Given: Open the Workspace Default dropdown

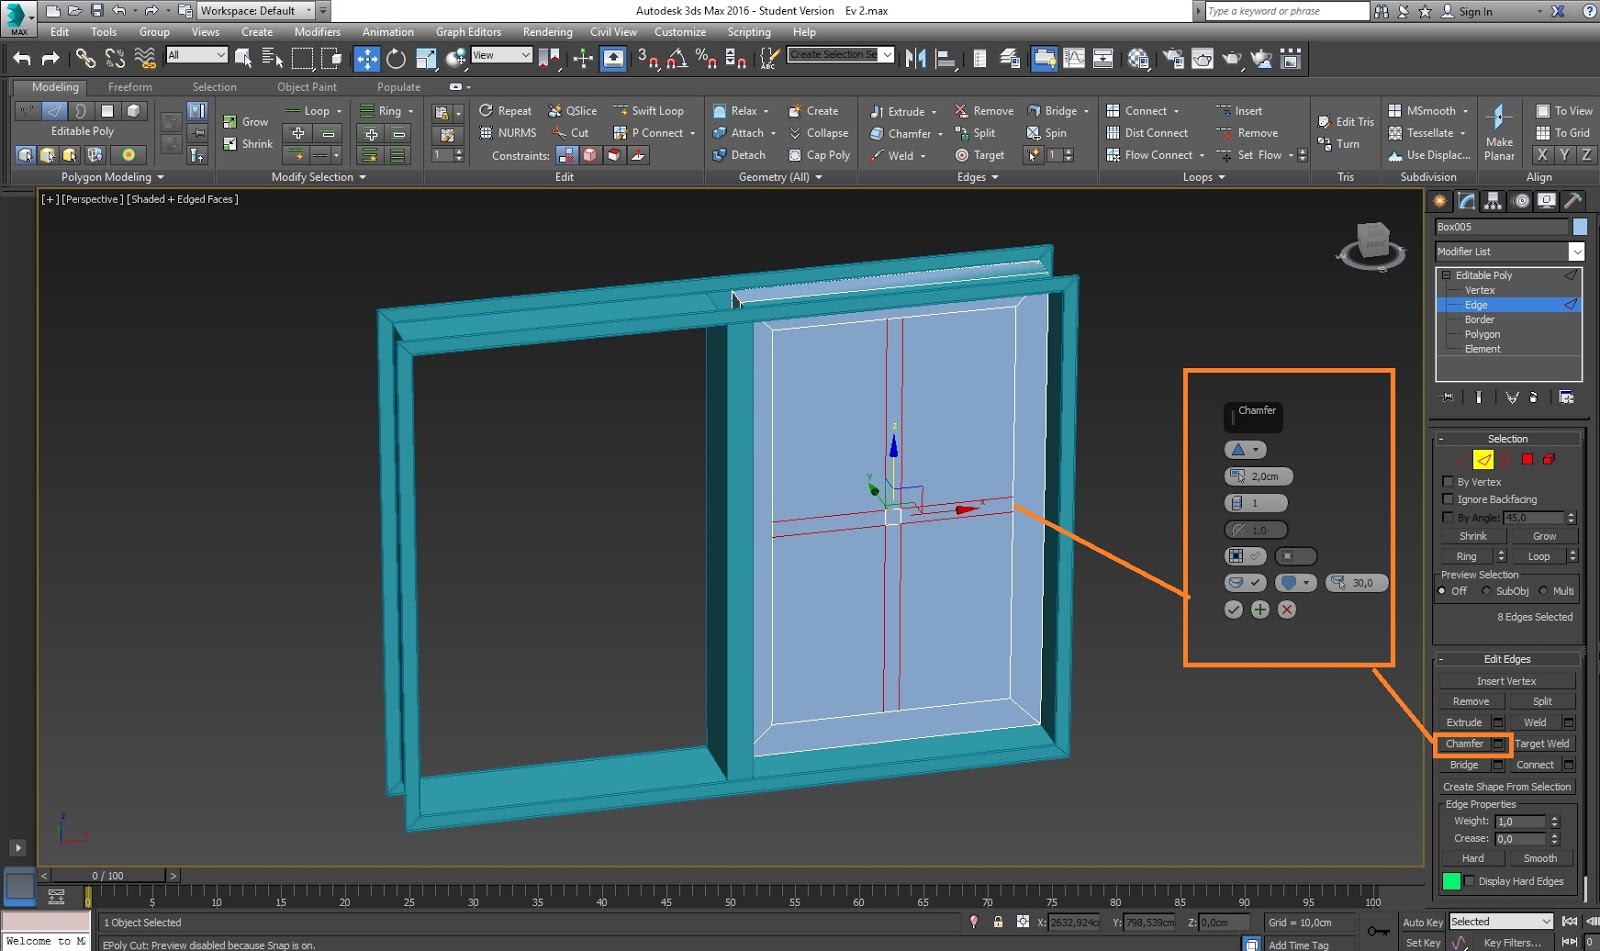Looking at the screenshot, I should click(255, 11).
